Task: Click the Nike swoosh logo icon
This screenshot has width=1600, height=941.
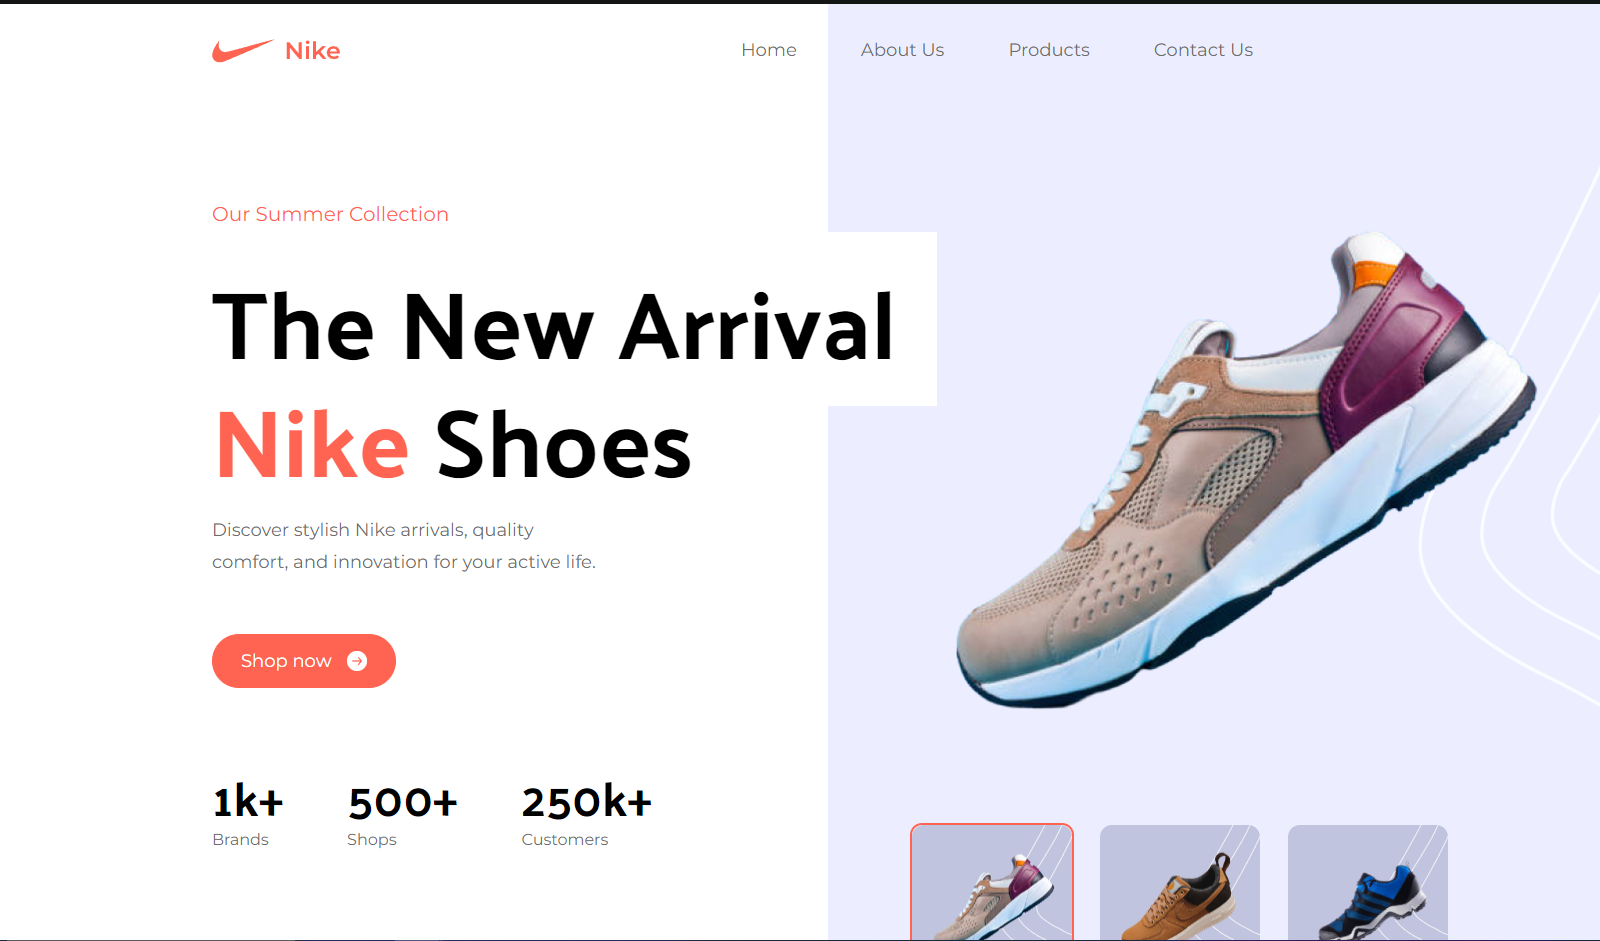Action: 242,51
